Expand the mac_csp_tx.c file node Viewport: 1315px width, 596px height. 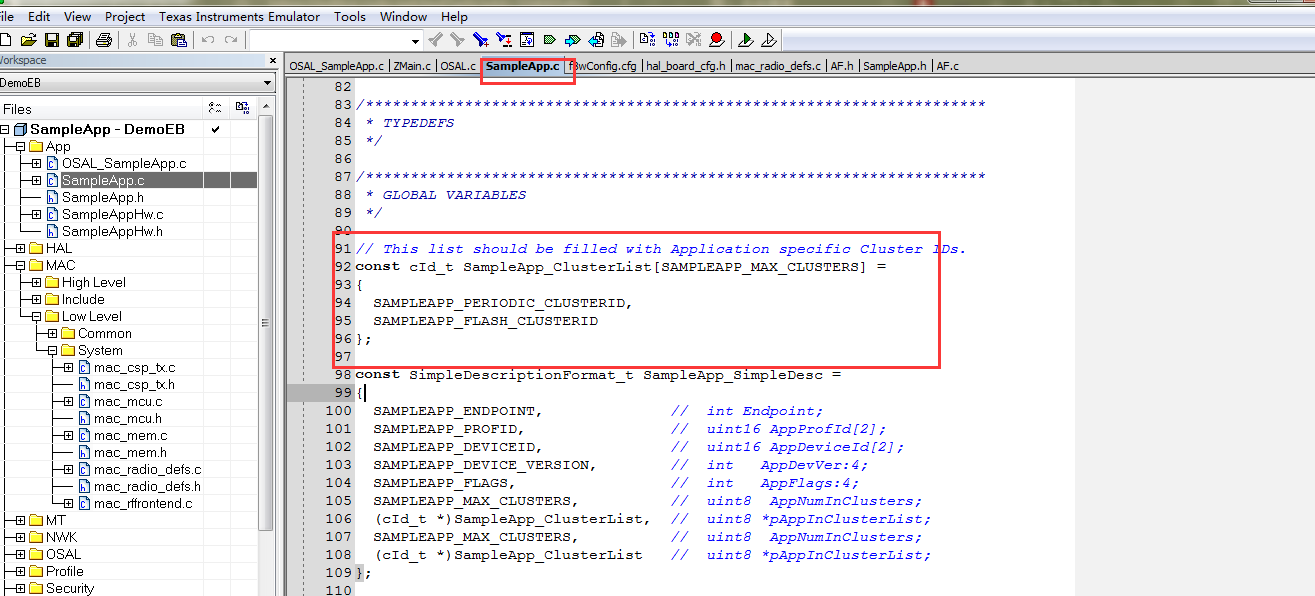(x=68, y=367)
